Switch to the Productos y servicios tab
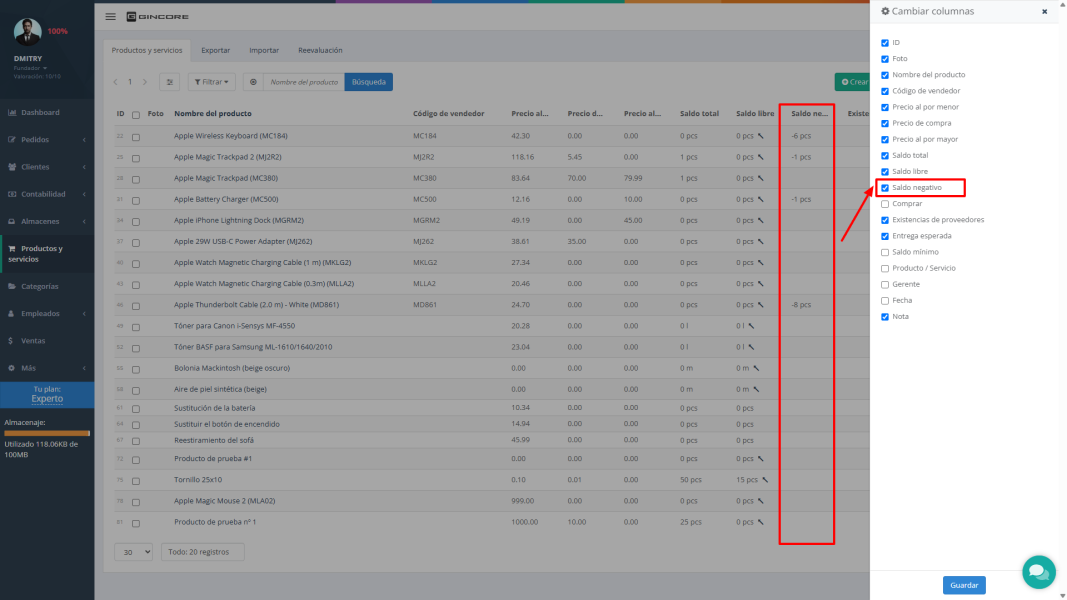Viewport: 1067px width, 600px height. 147,50
